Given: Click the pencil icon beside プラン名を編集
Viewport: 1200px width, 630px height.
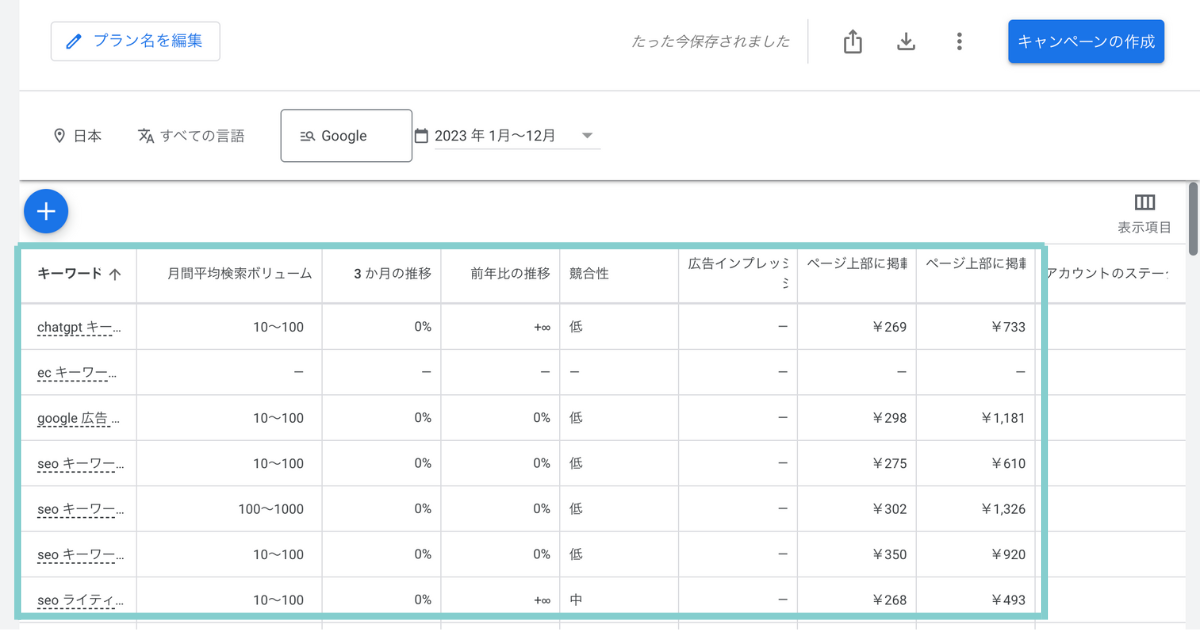Looking at the screenshot, I should click(x=73, y=41).
